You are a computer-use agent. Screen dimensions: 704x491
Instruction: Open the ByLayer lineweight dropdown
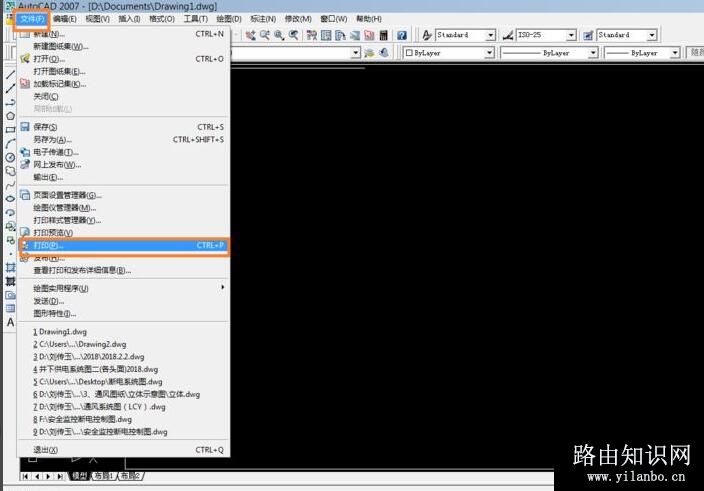pyautogui.click(x=675, y=53)
